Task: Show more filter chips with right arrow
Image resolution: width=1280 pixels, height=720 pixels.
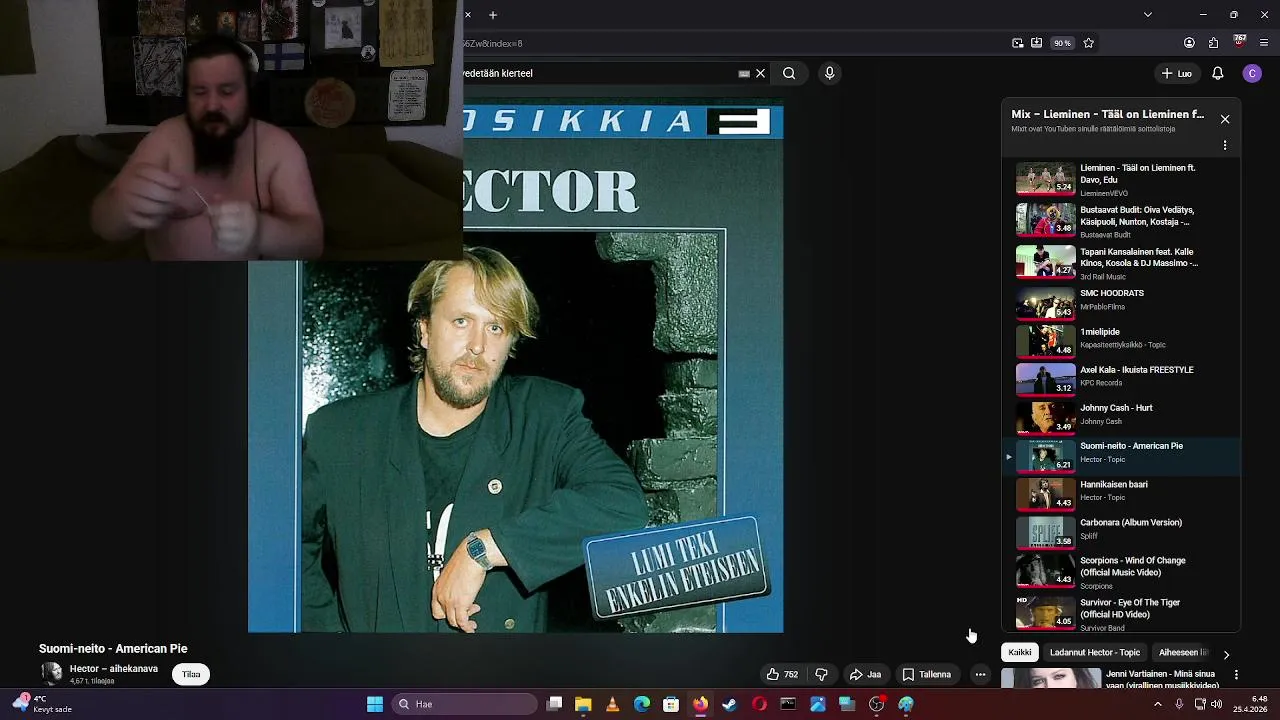Action: click(x=1227, y=654)
